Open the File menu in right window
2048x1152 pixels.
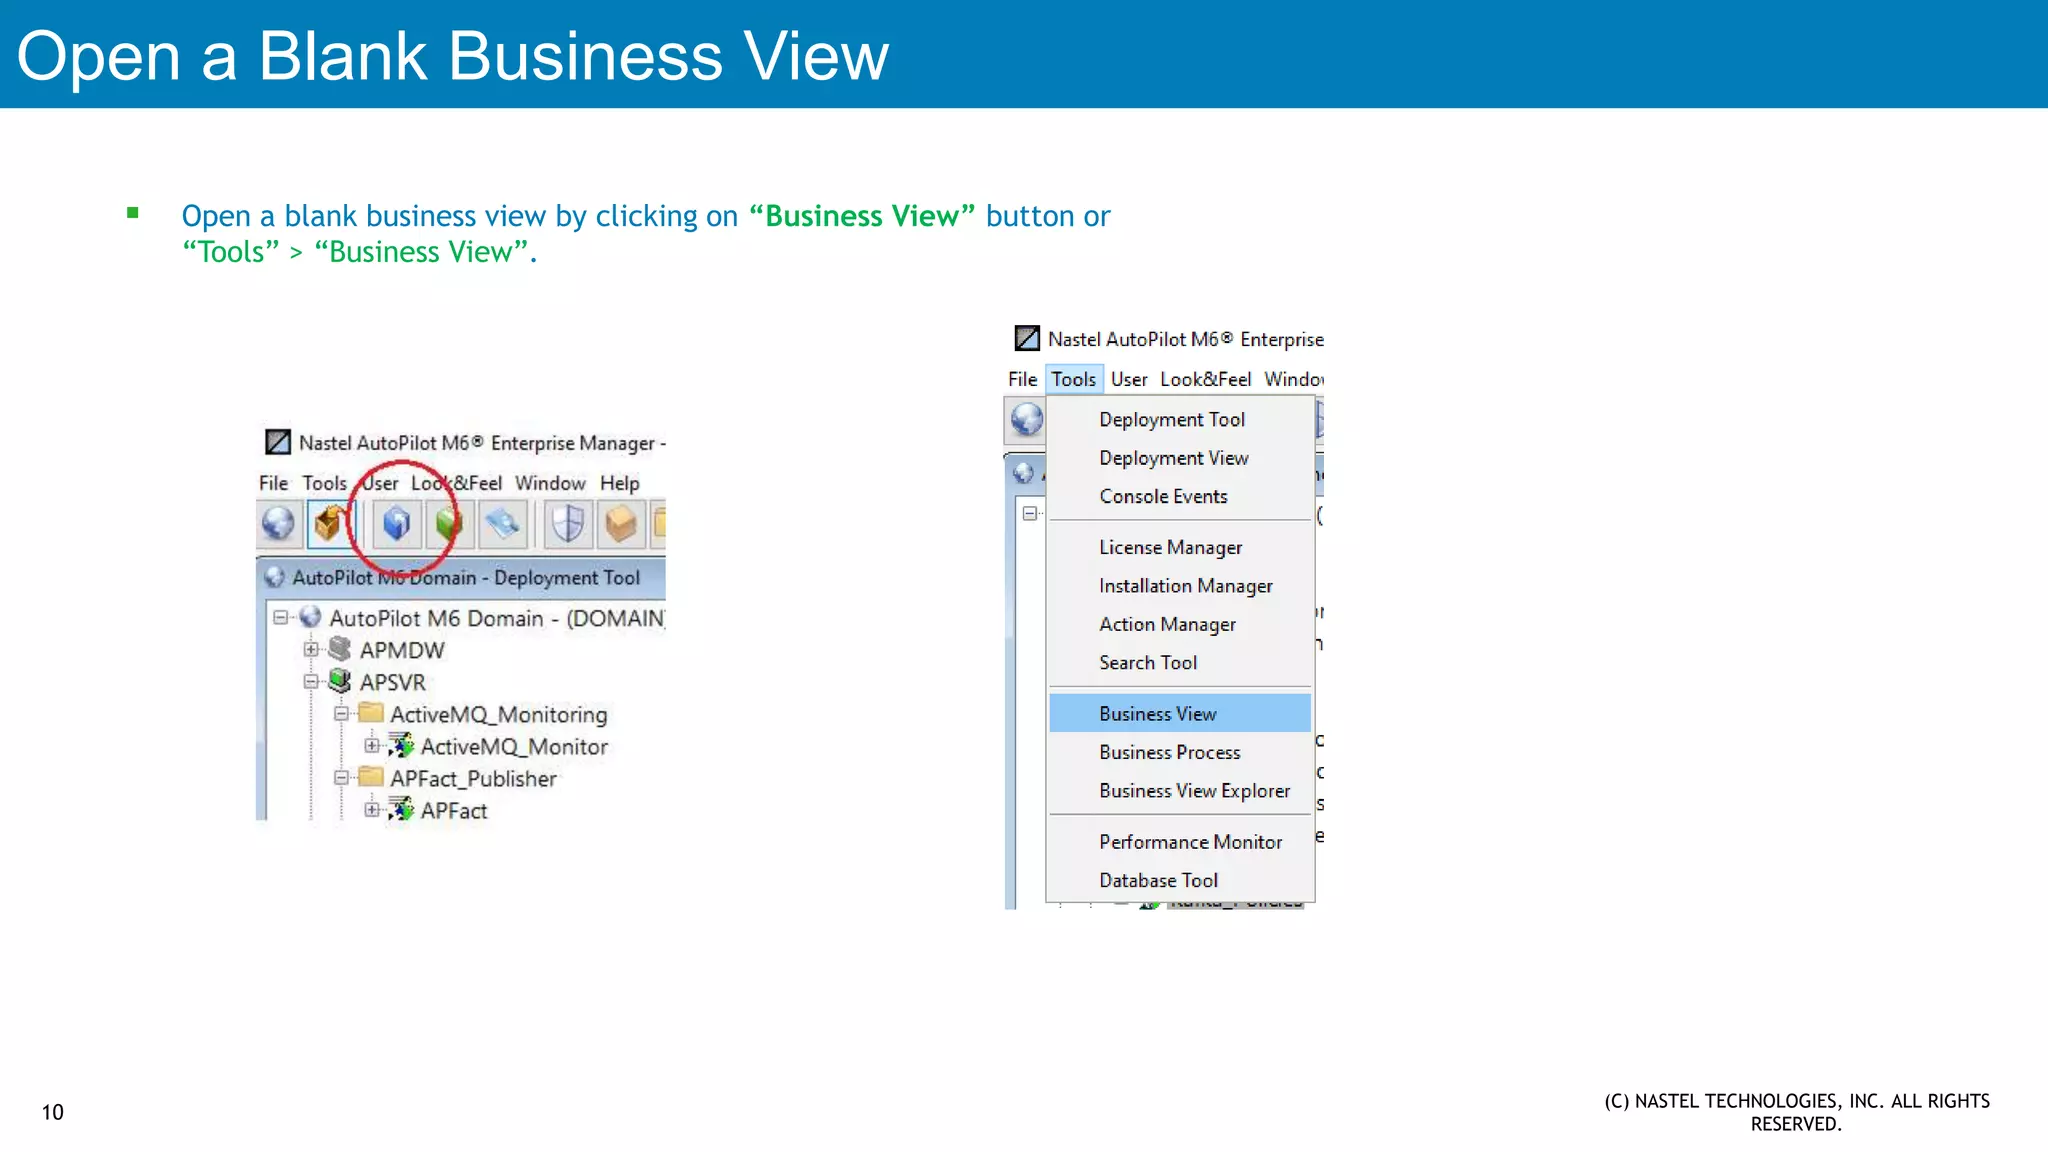(x=1022, y=379)
